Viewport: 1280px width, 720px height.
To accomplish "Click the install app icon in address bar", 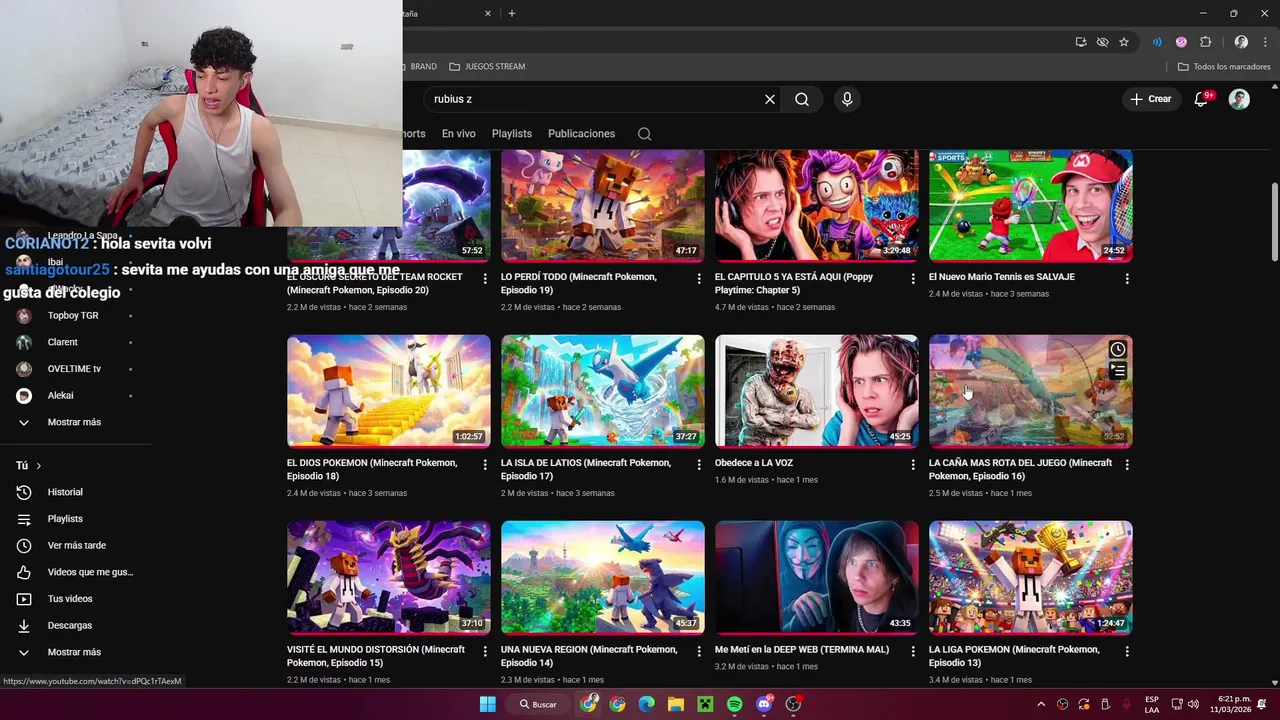I will coord(1081,42).
